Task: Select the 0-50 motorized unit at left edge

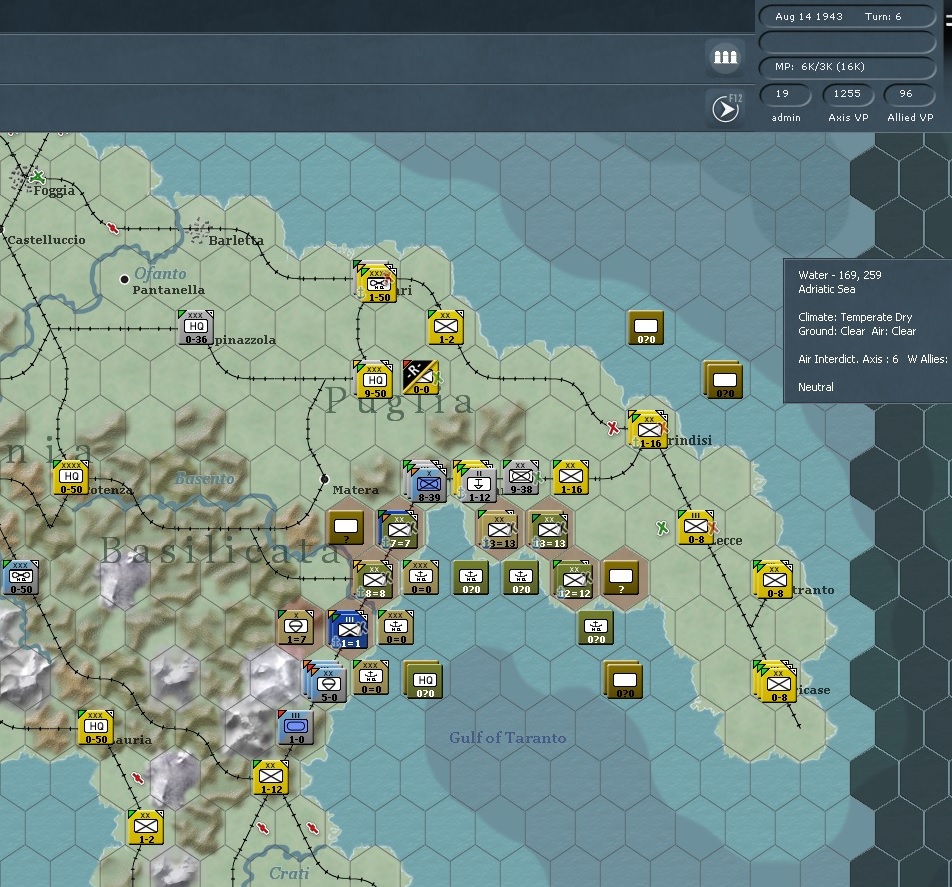Action: (21, 577)
